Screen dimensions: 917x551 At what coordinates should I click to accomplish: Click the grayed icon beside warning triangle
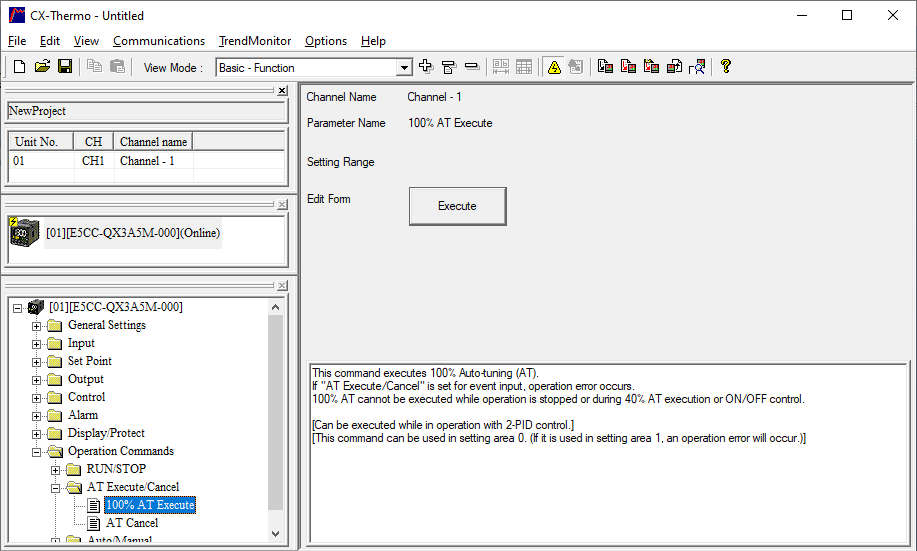click(x=576, y=67)
